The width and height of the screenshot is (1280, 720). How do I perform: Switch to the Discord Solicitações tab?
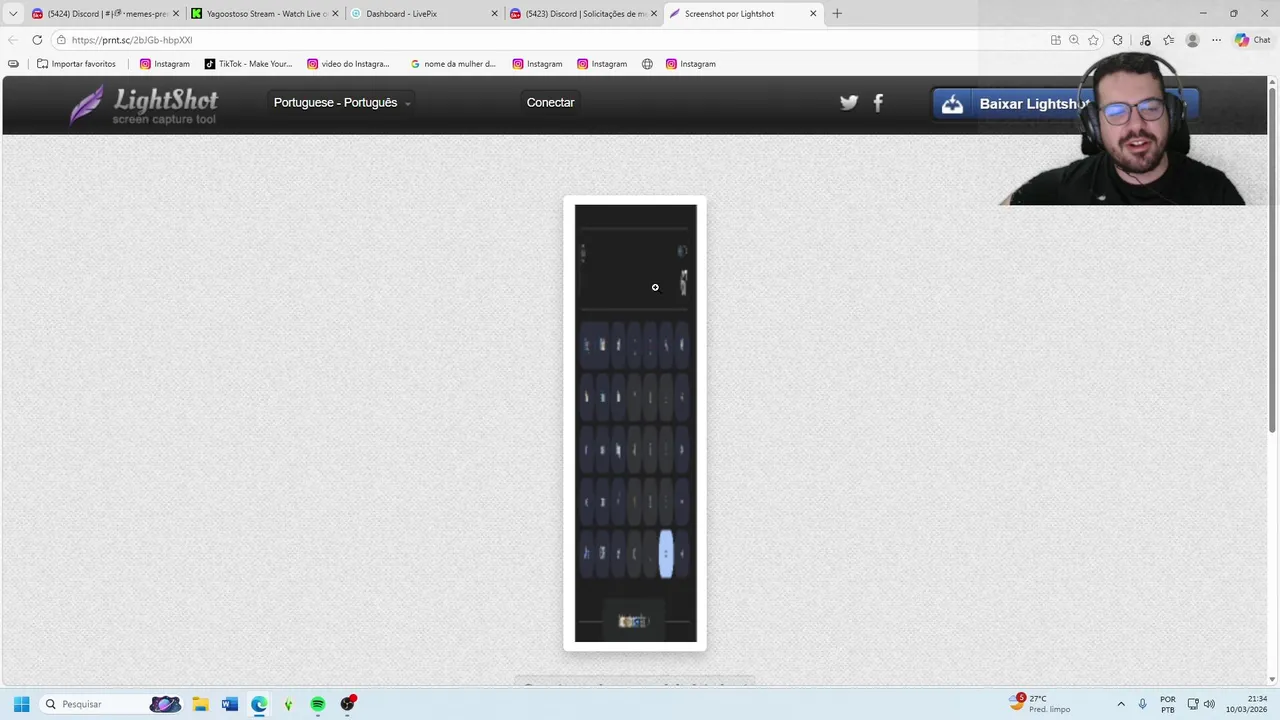(x=584, y=14)
